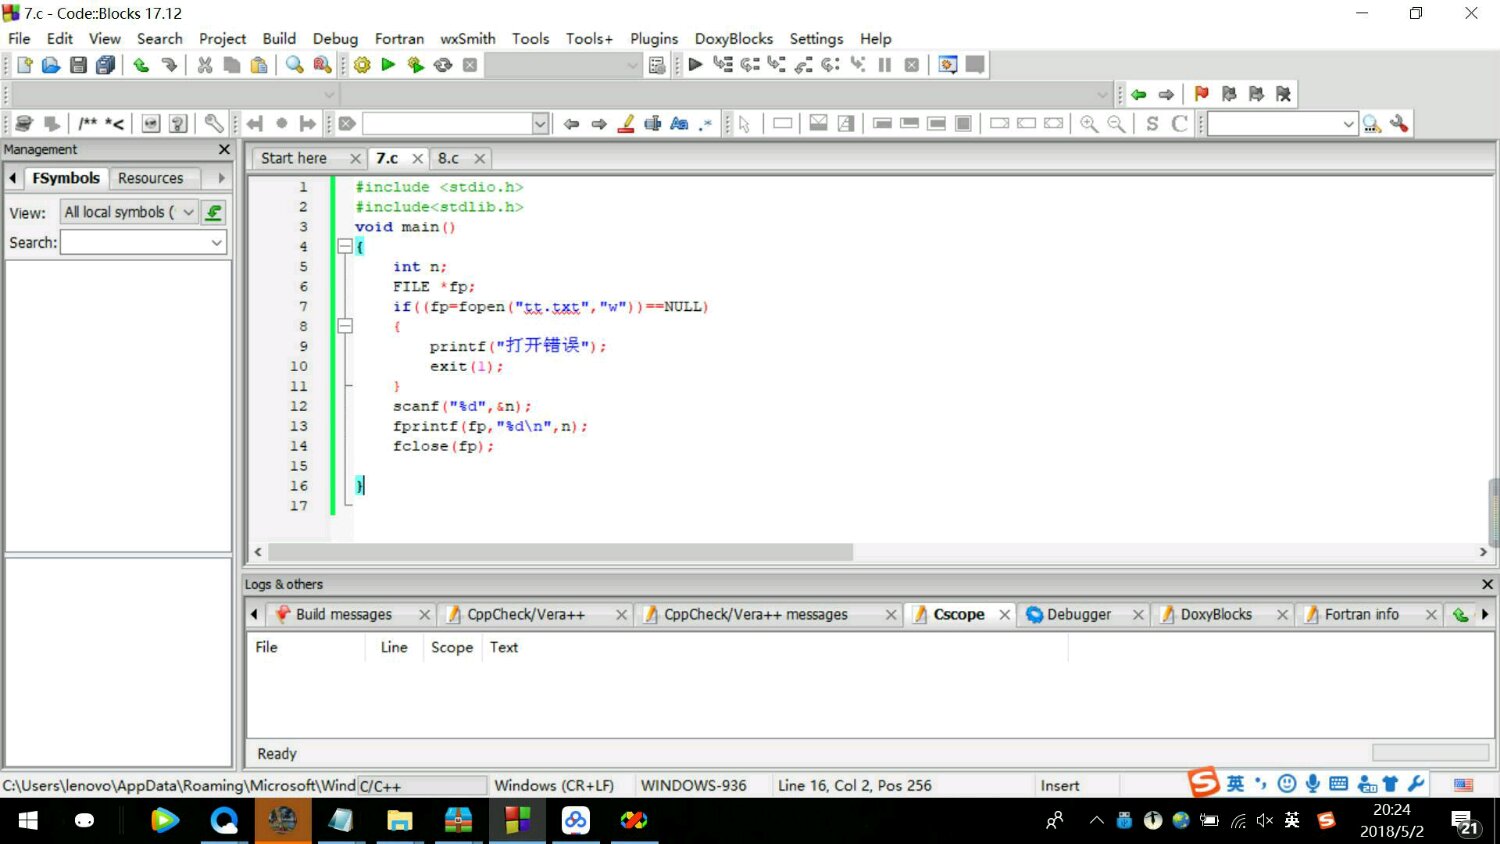1500x844 pixels.
Task: Click the Rebuild icon
Action: coord(443,65)
